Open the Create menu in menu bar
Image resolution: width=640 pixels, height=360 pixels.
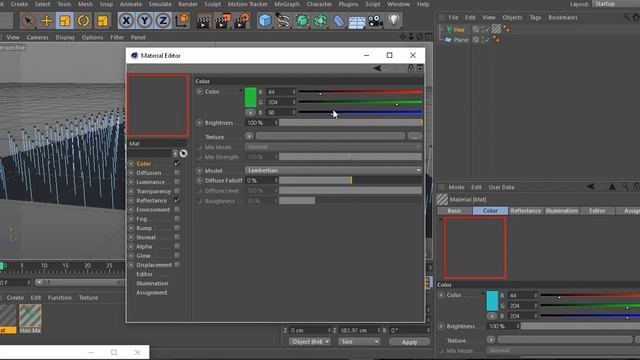pos(19,4)
